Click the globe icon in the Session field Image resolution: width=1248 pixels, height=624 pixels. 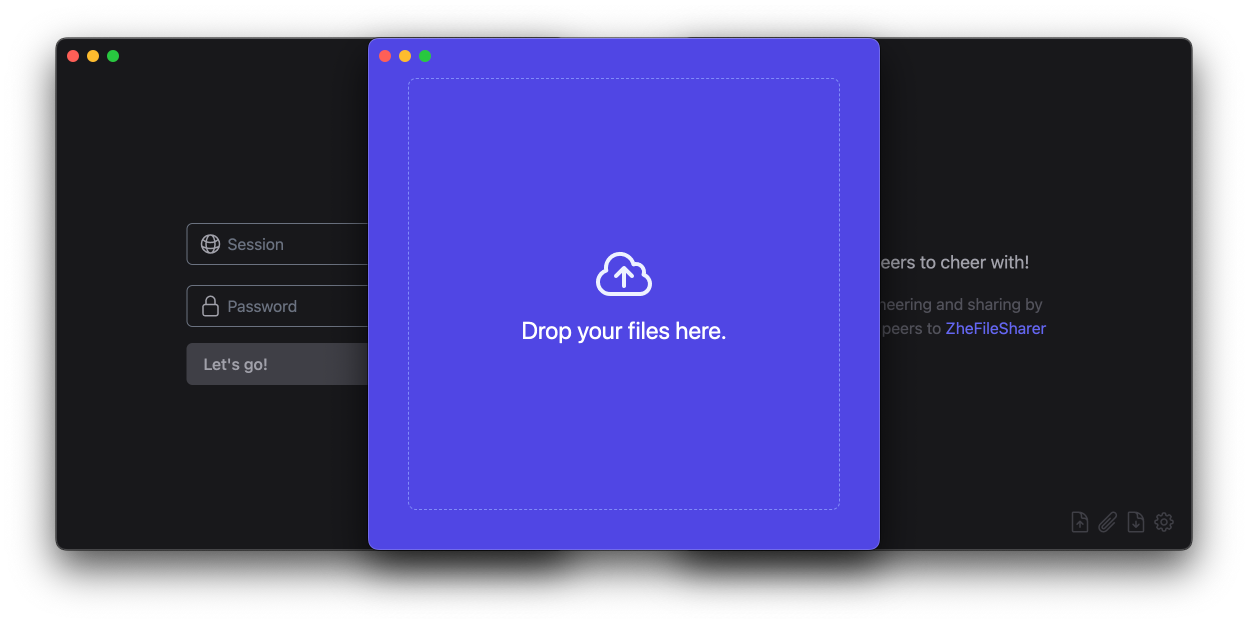point(210,244)
